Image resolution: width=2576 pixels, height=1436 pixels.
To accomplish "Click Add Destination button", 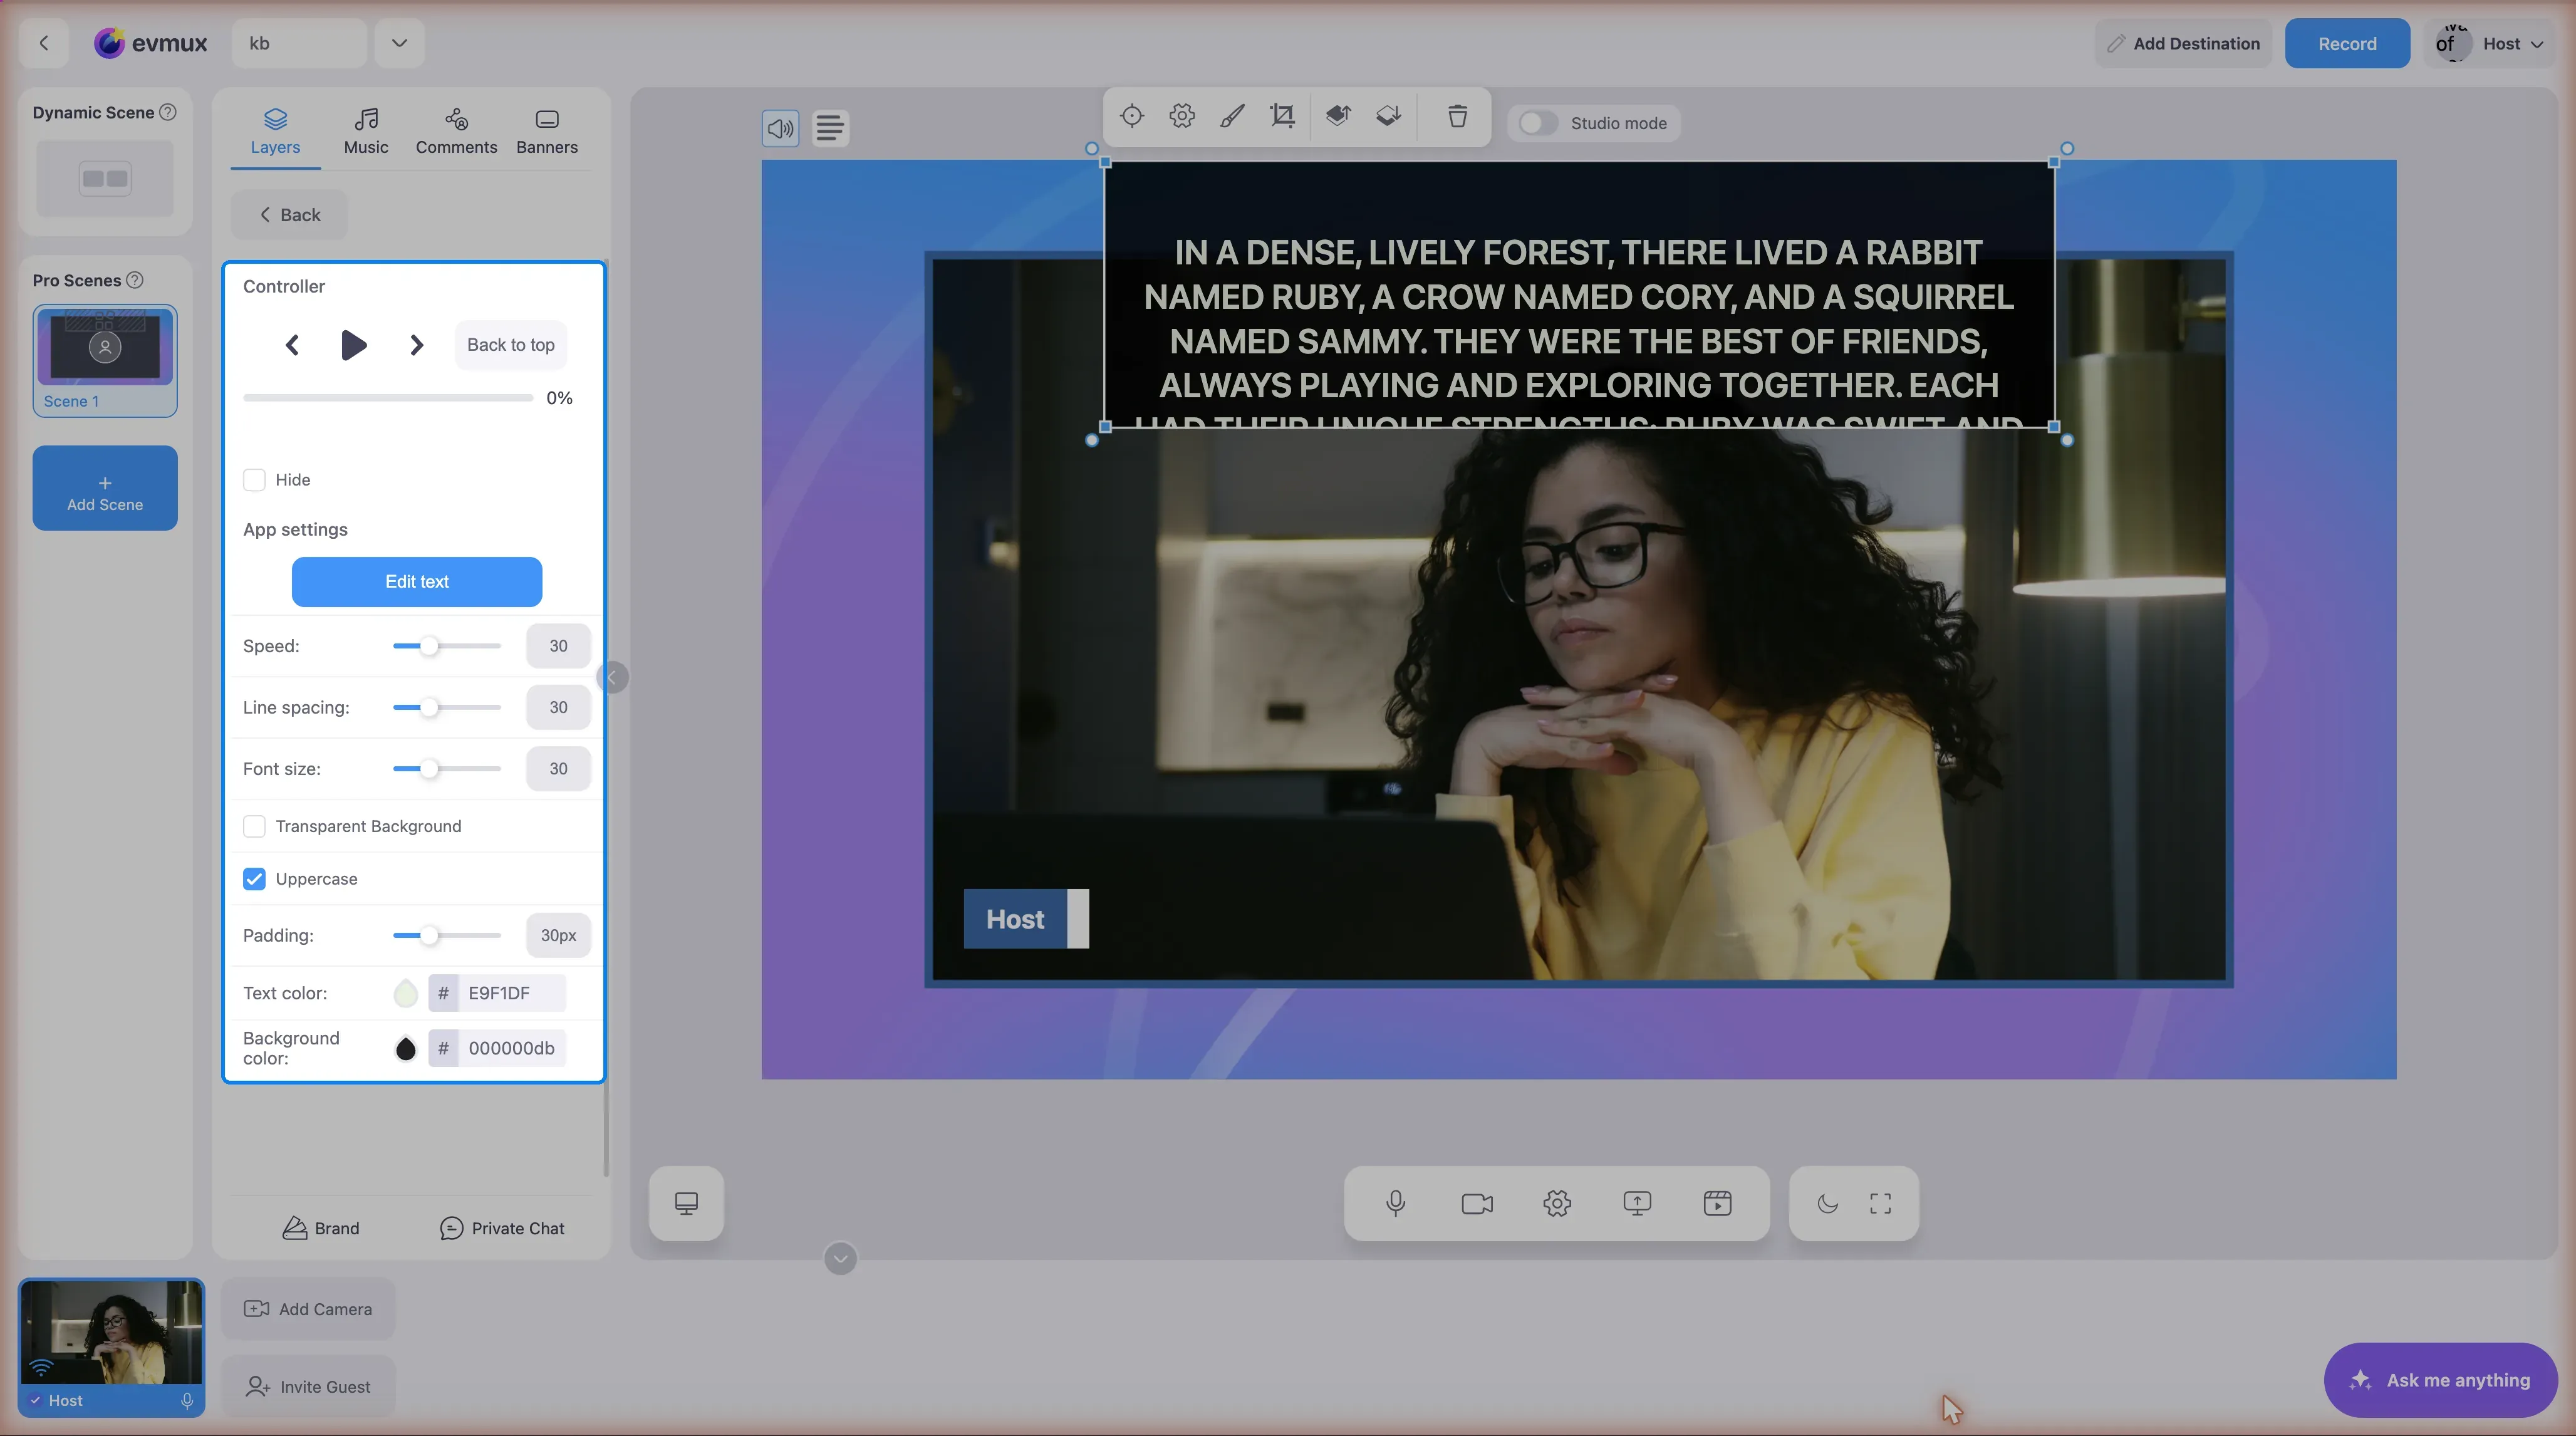I will click(2183, 43).
